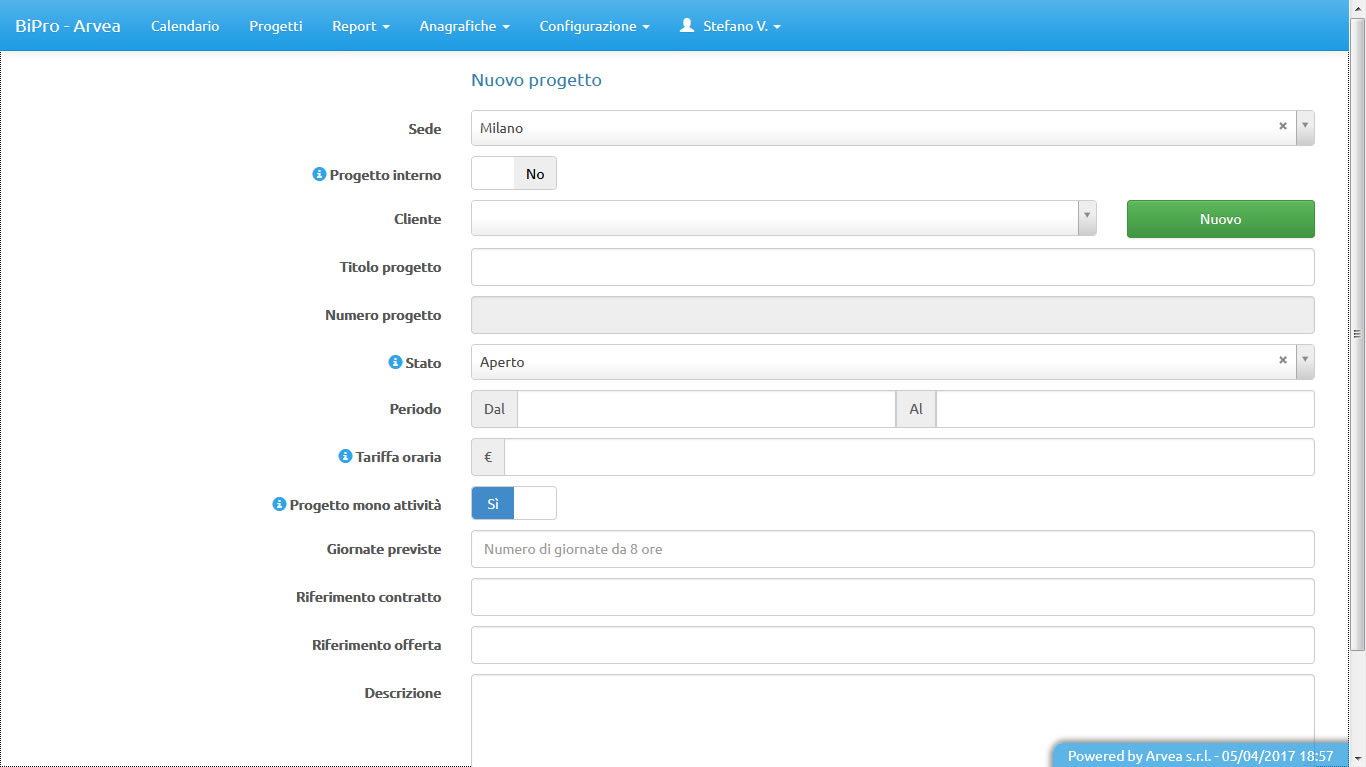Open the Stato dropdown arrow
This screenshot has height=767, width=1366.
pos(1305,361)
